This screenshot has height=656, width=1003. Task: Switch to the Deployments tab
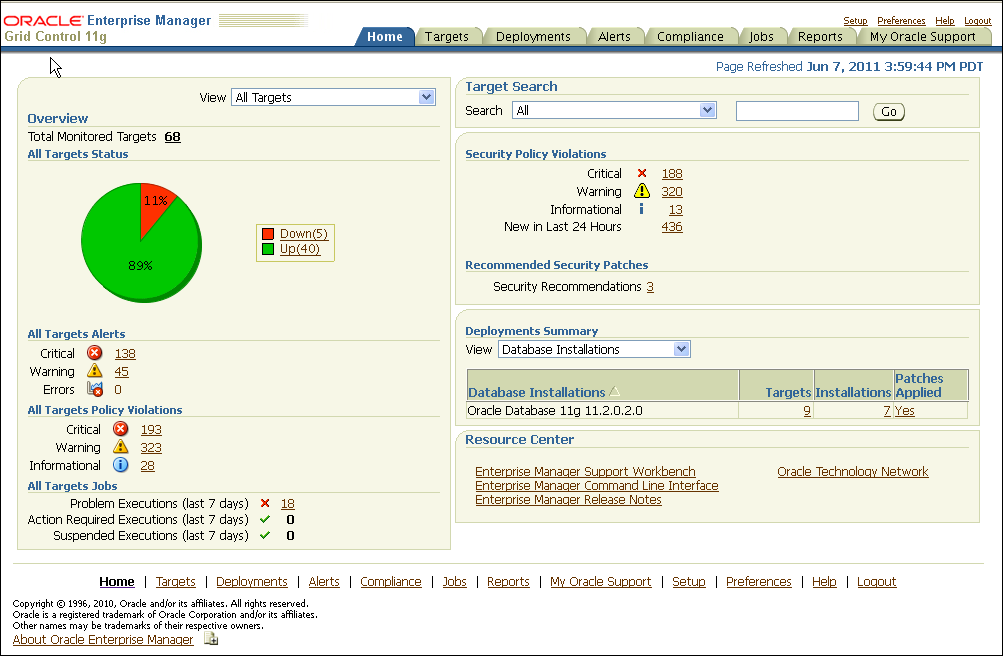533,36
